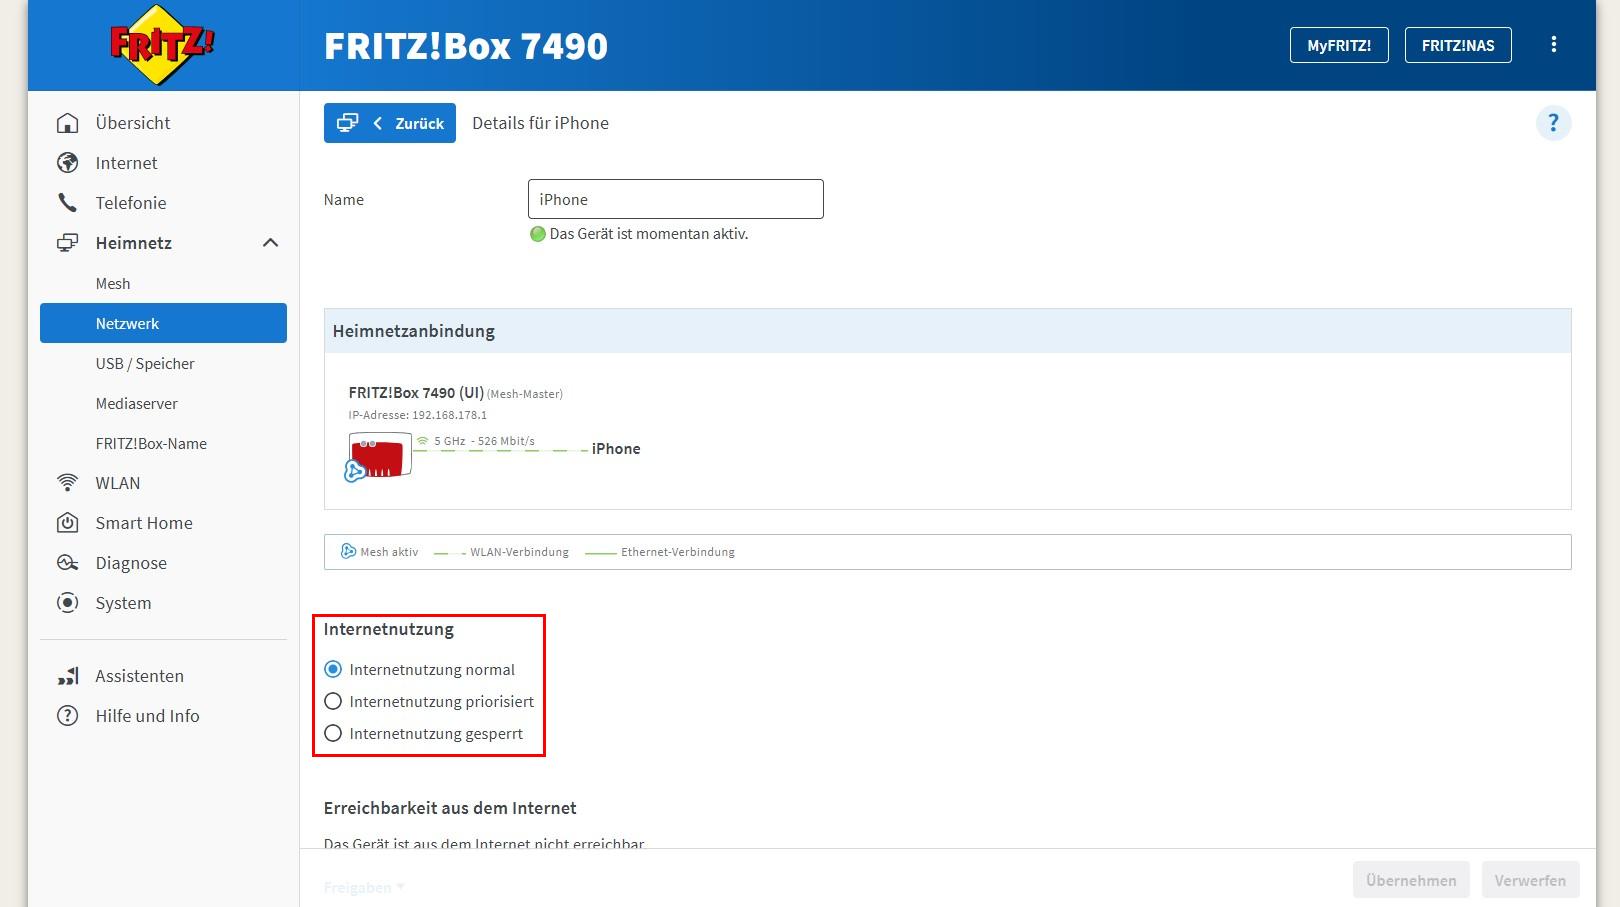The image size is (1620, 907).
Task: Click the iPhone device label in mesh diagram
Action: click(x=616, y=449)
